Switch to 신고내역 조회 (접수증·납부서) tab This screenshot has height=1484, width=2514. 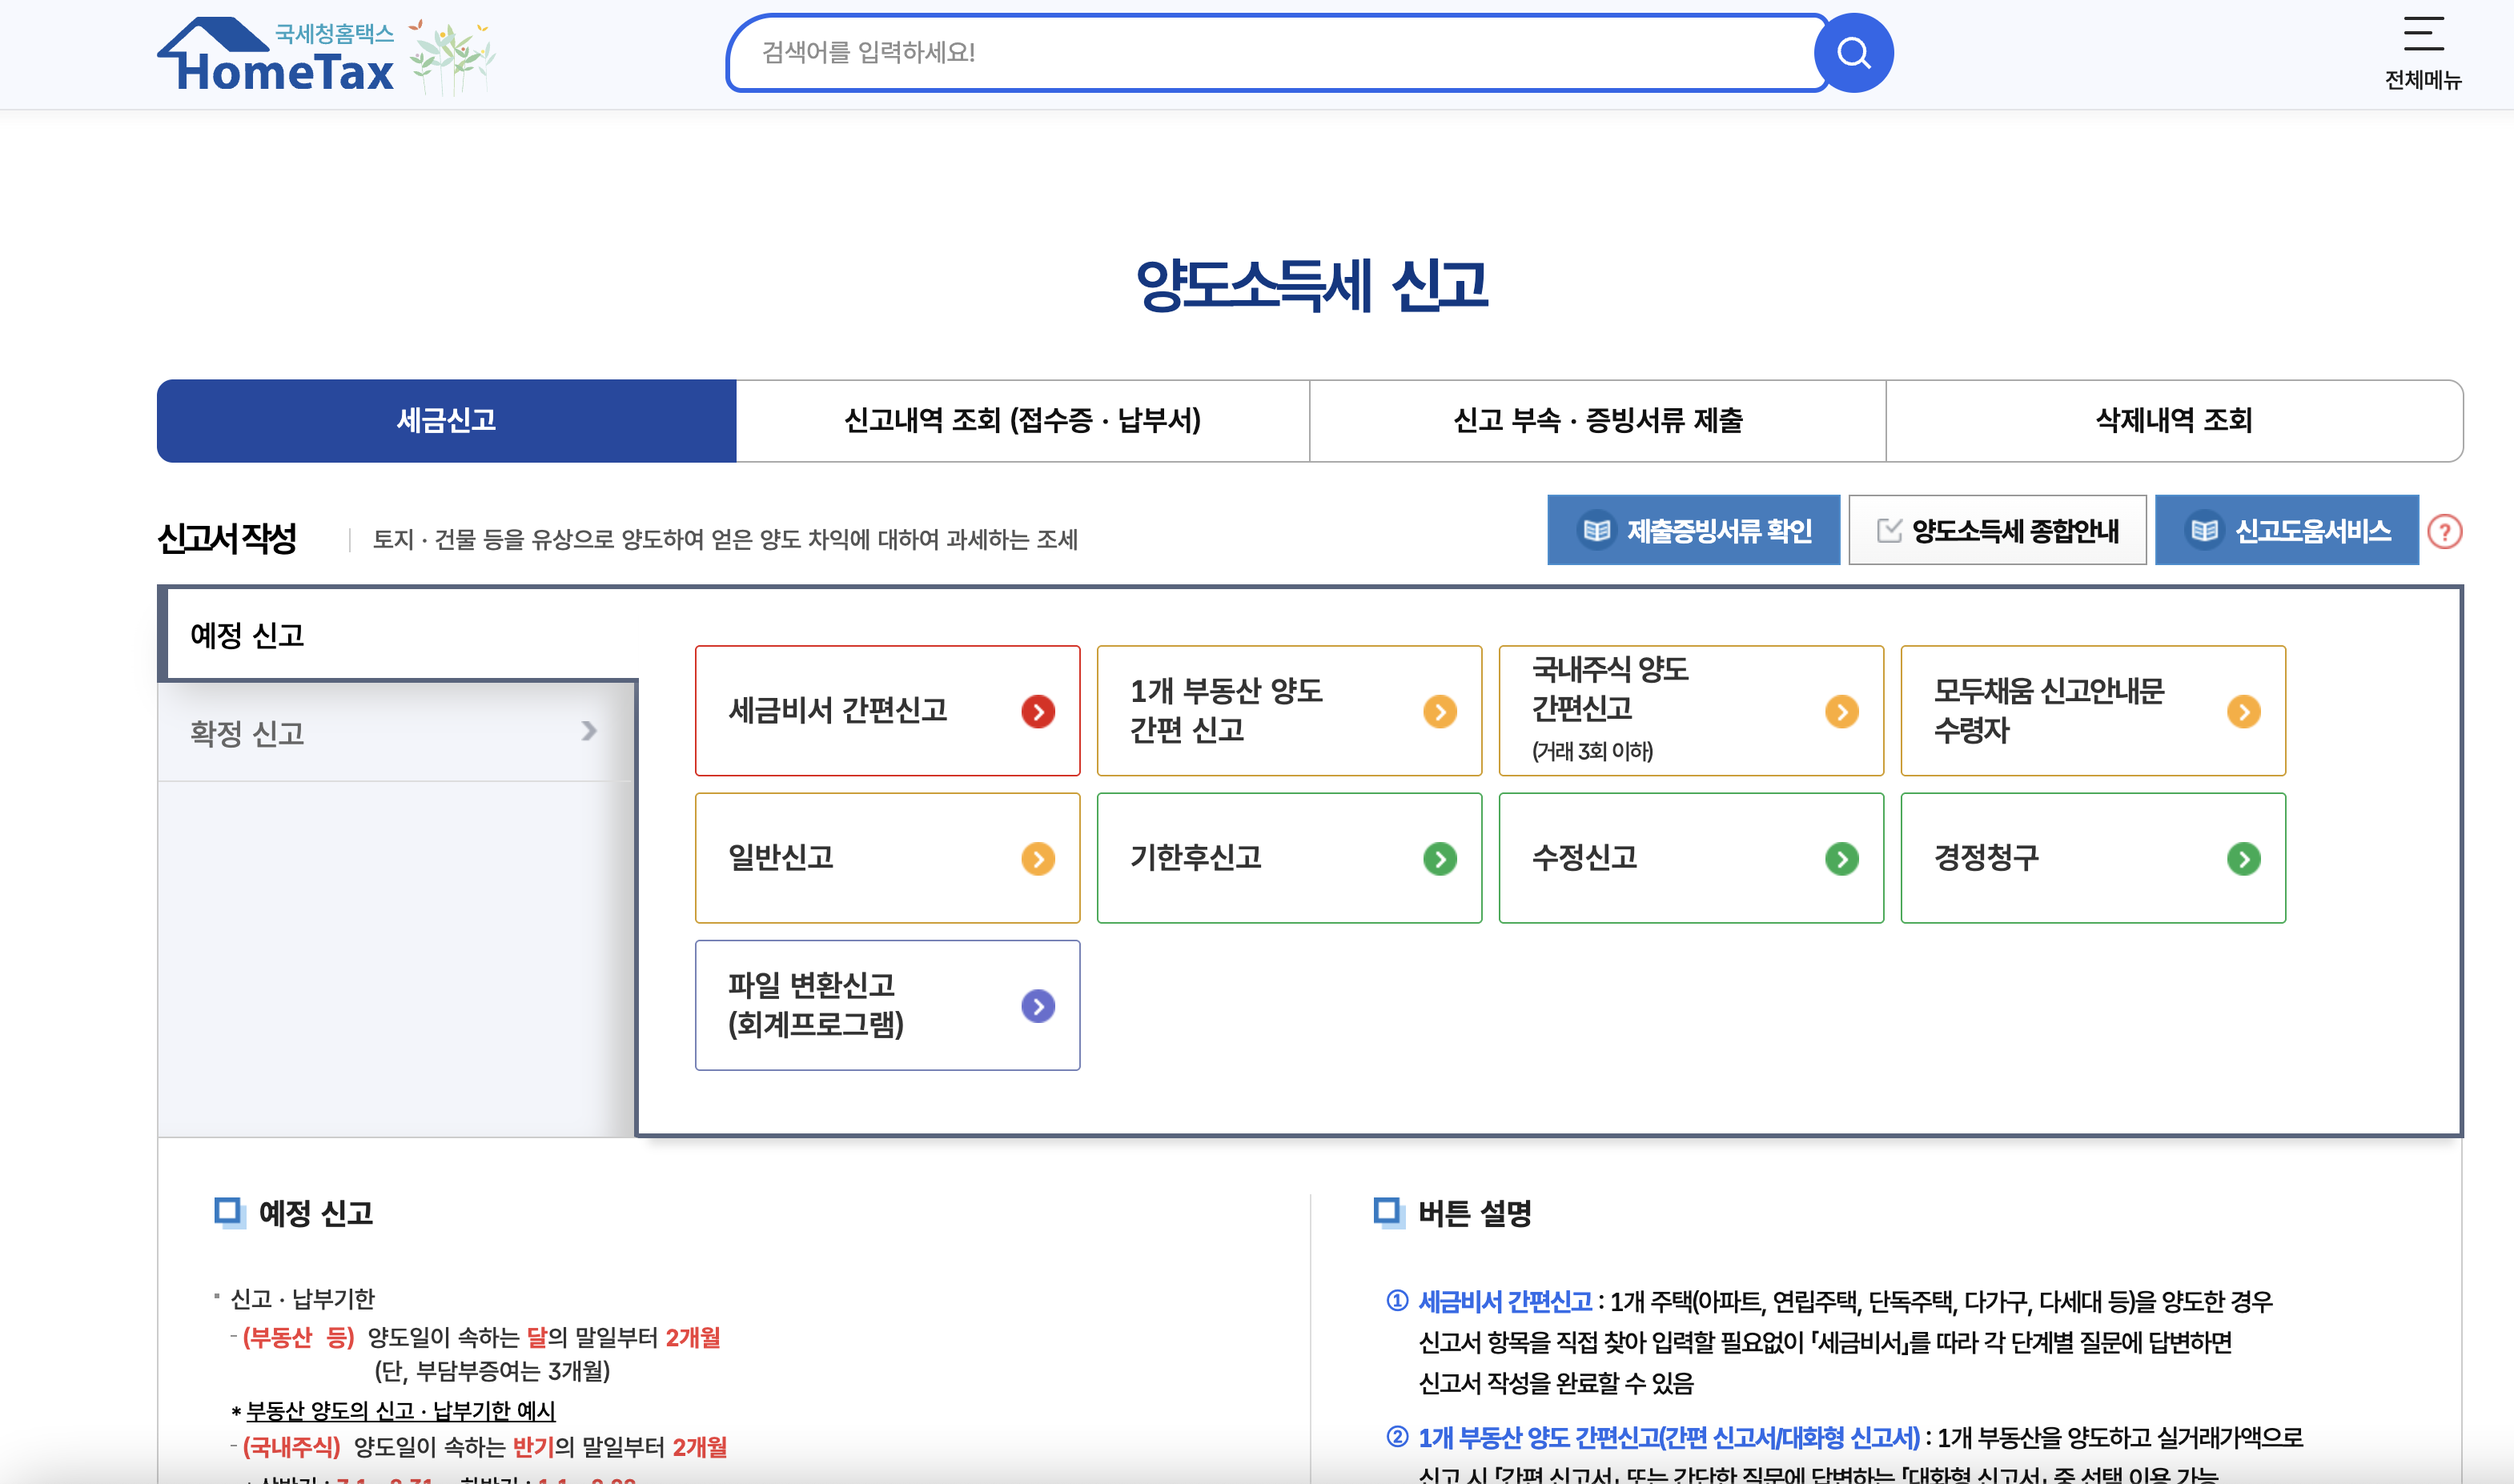[1022, 420]
